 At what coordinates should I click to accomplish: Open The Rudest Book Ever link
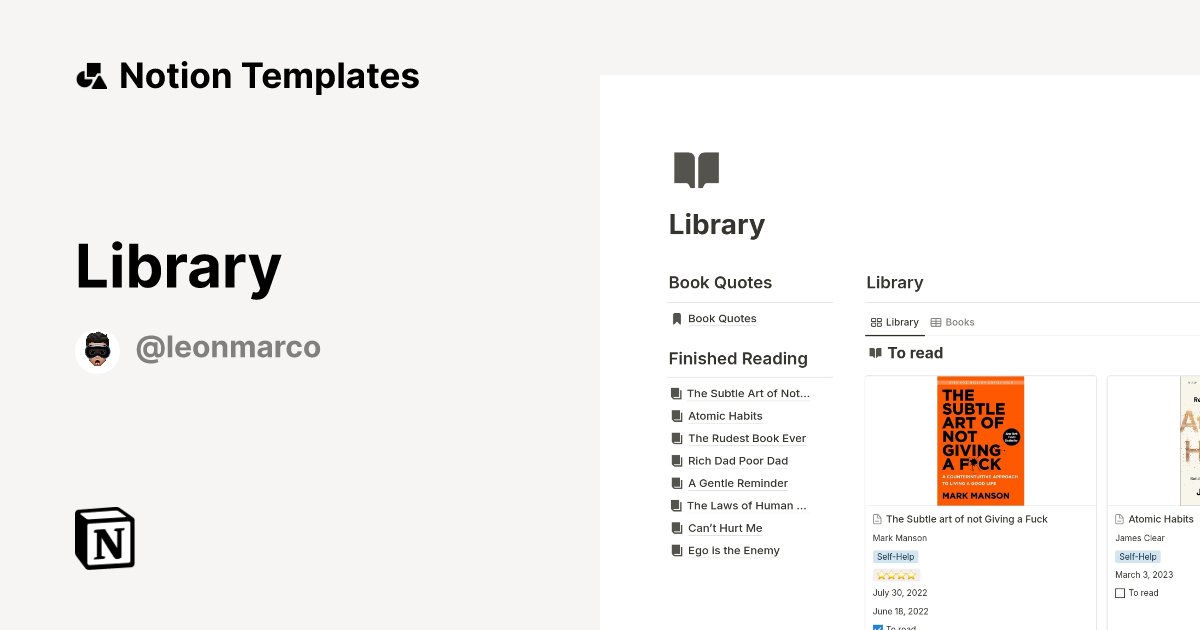tap(747, 439)
